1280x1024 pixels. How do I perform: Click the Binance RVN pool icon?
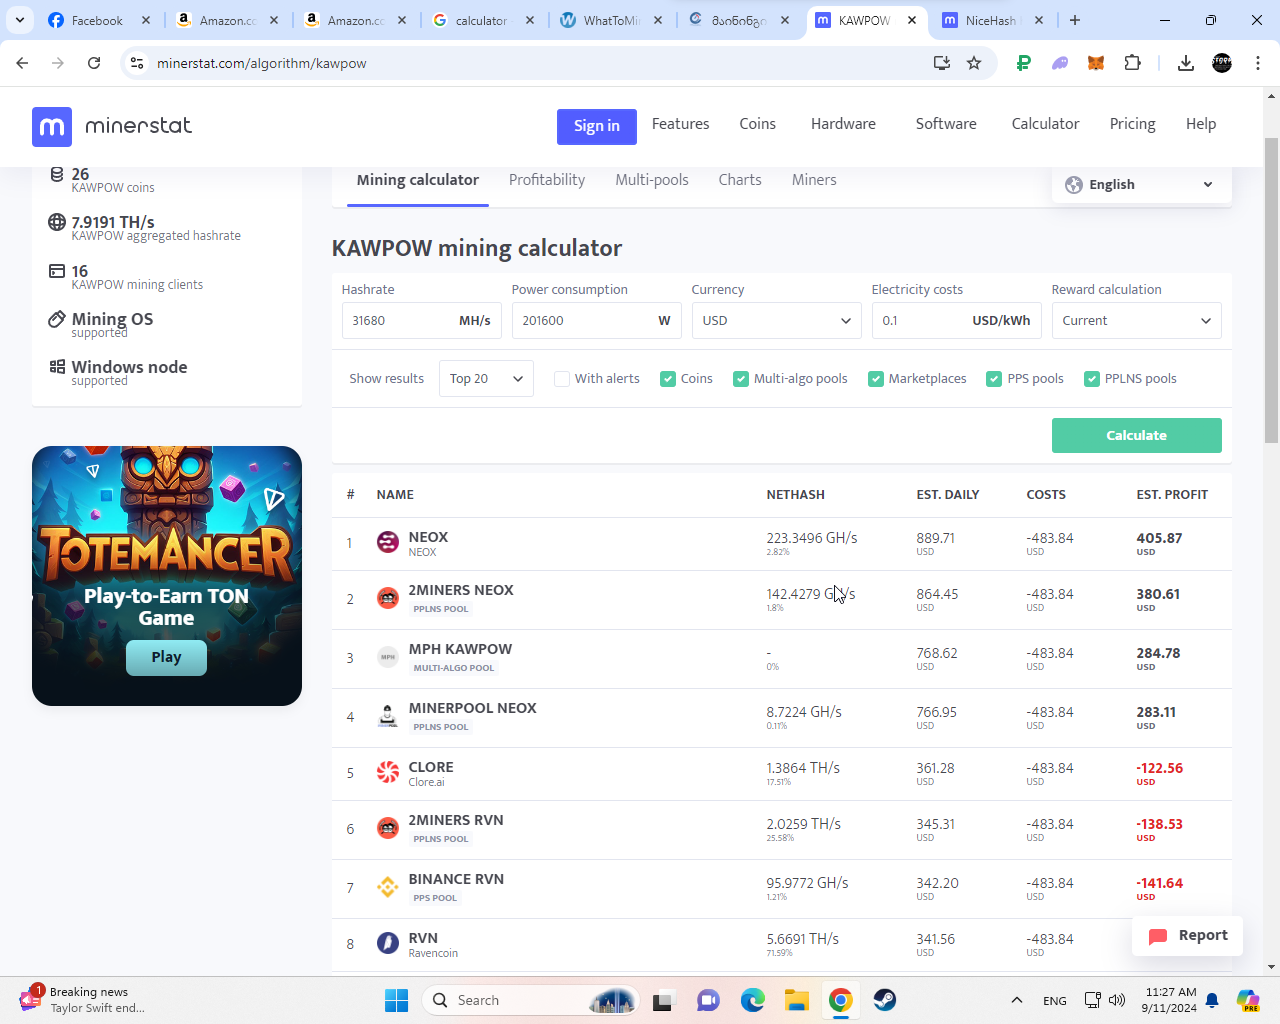pos(388,887)
